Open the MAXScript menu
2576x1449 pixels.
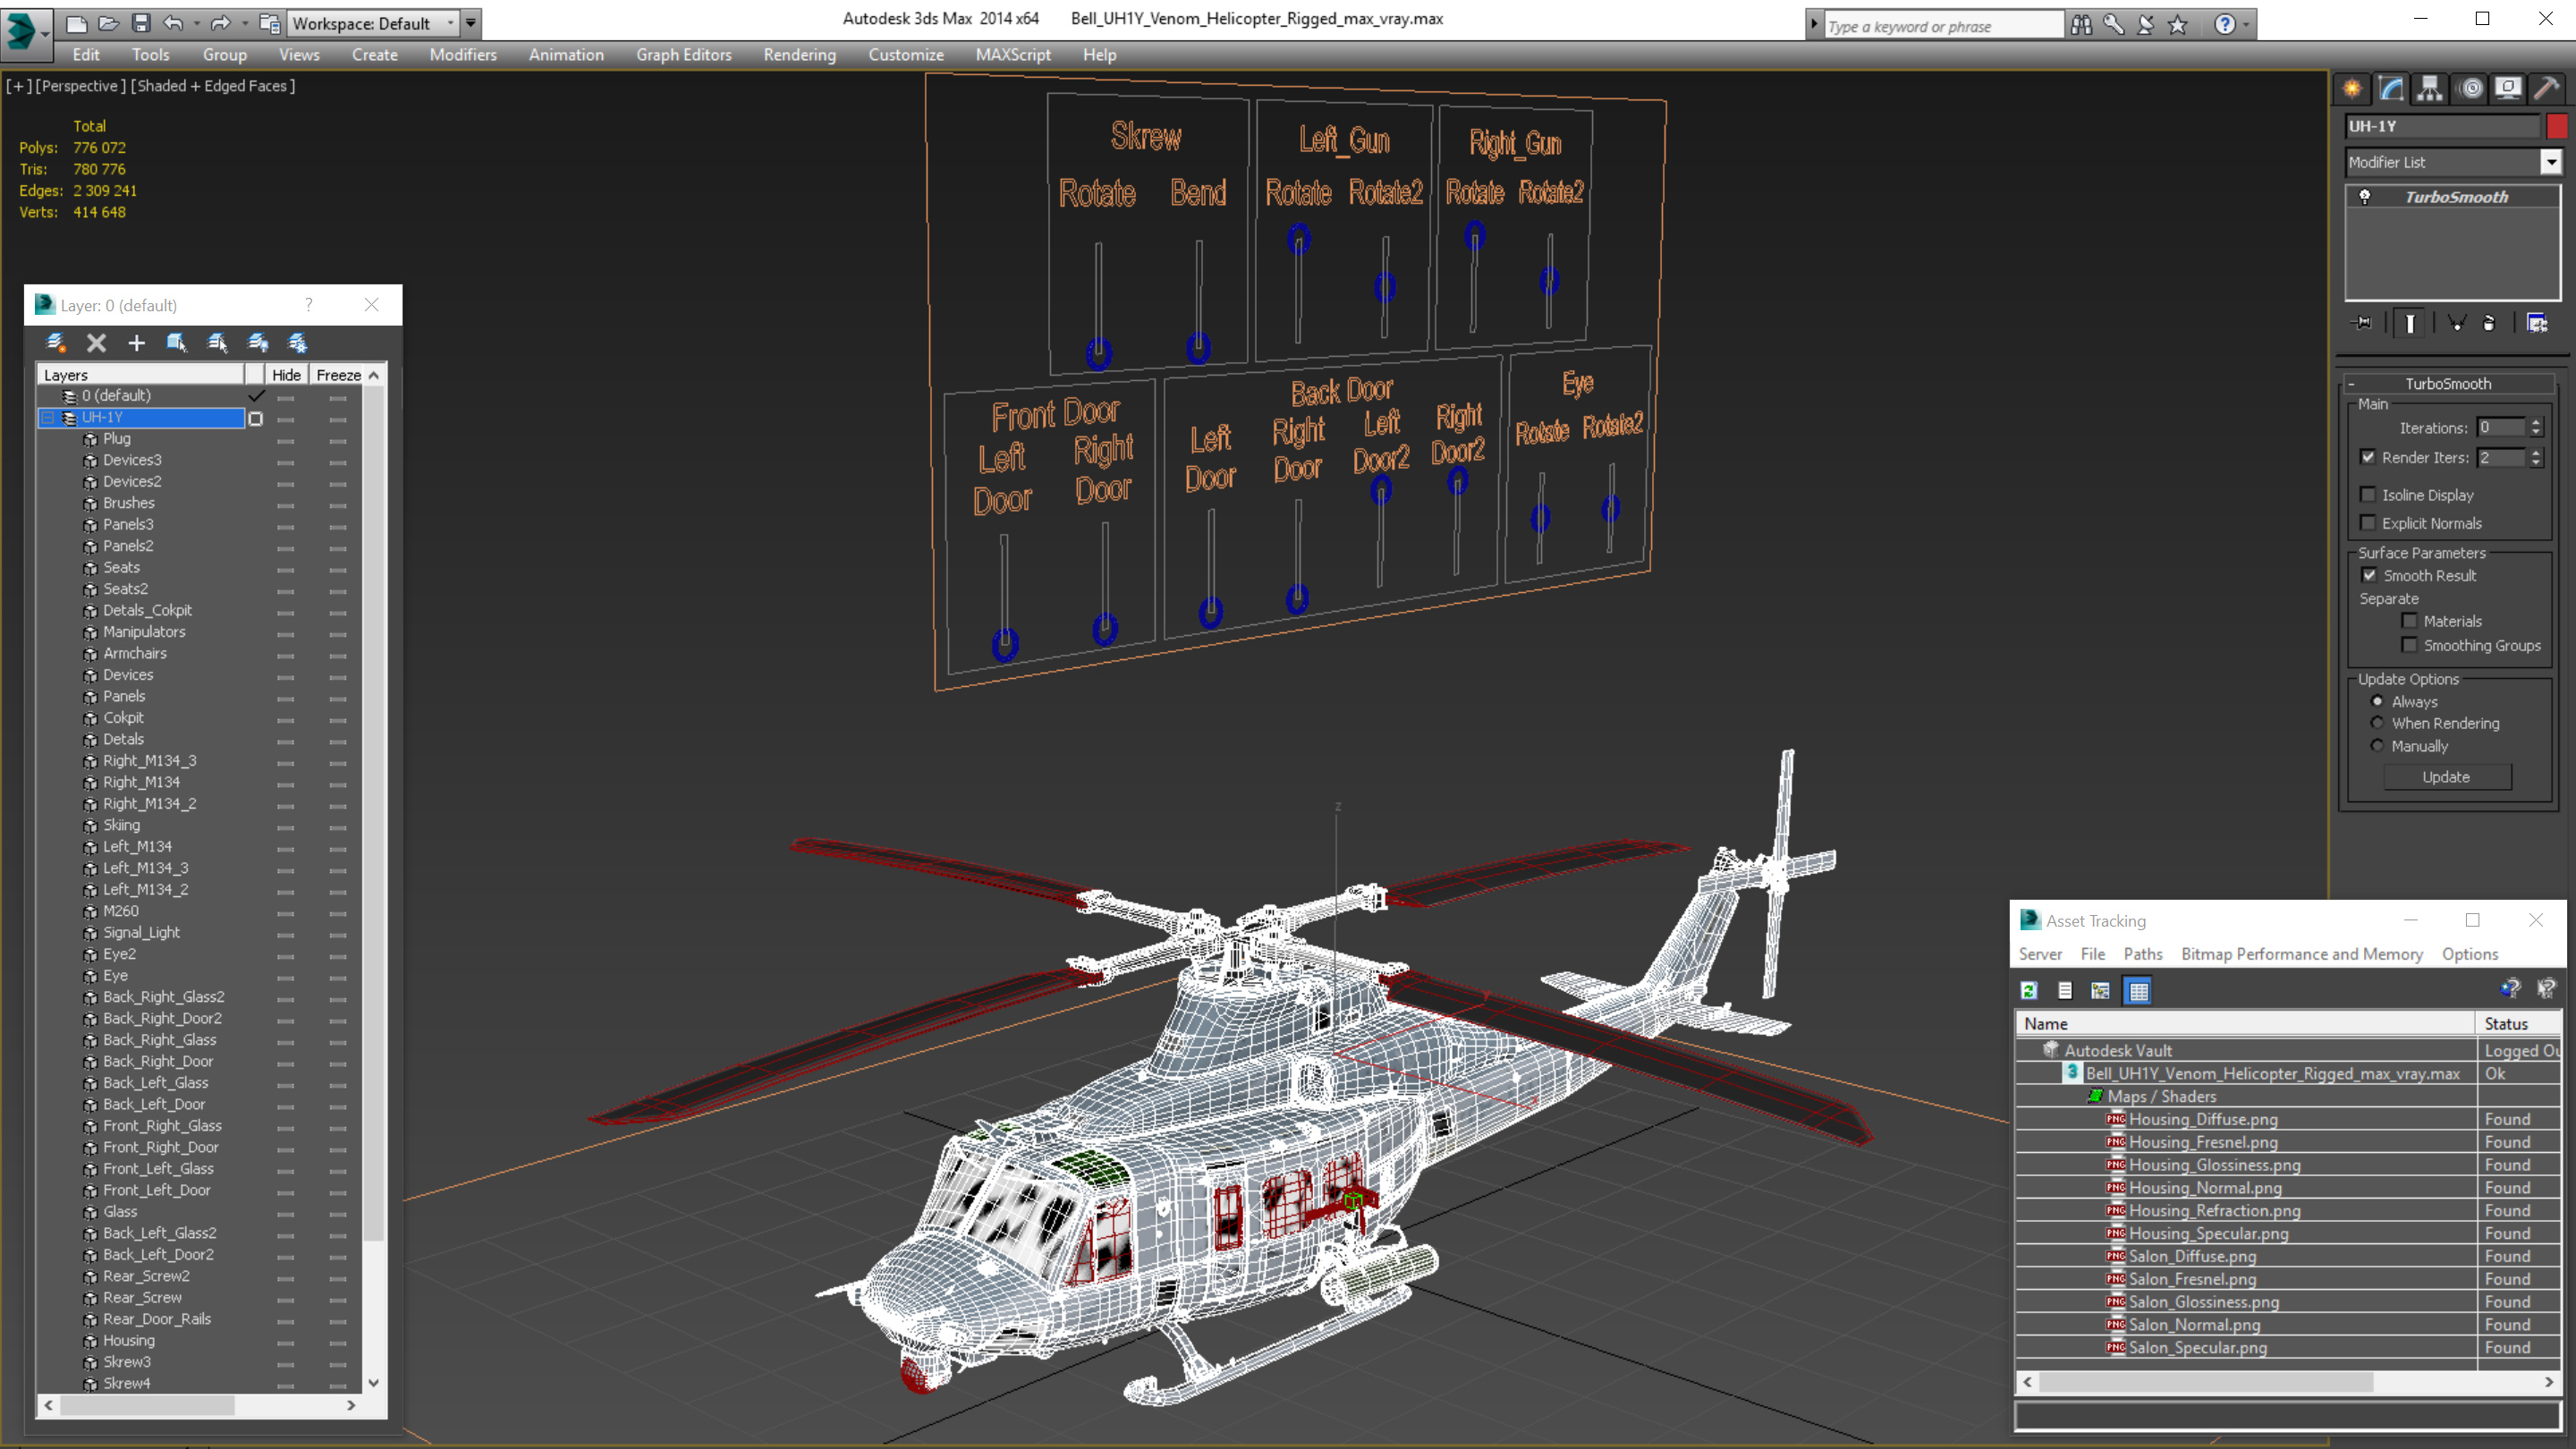tap(1013, 55)
